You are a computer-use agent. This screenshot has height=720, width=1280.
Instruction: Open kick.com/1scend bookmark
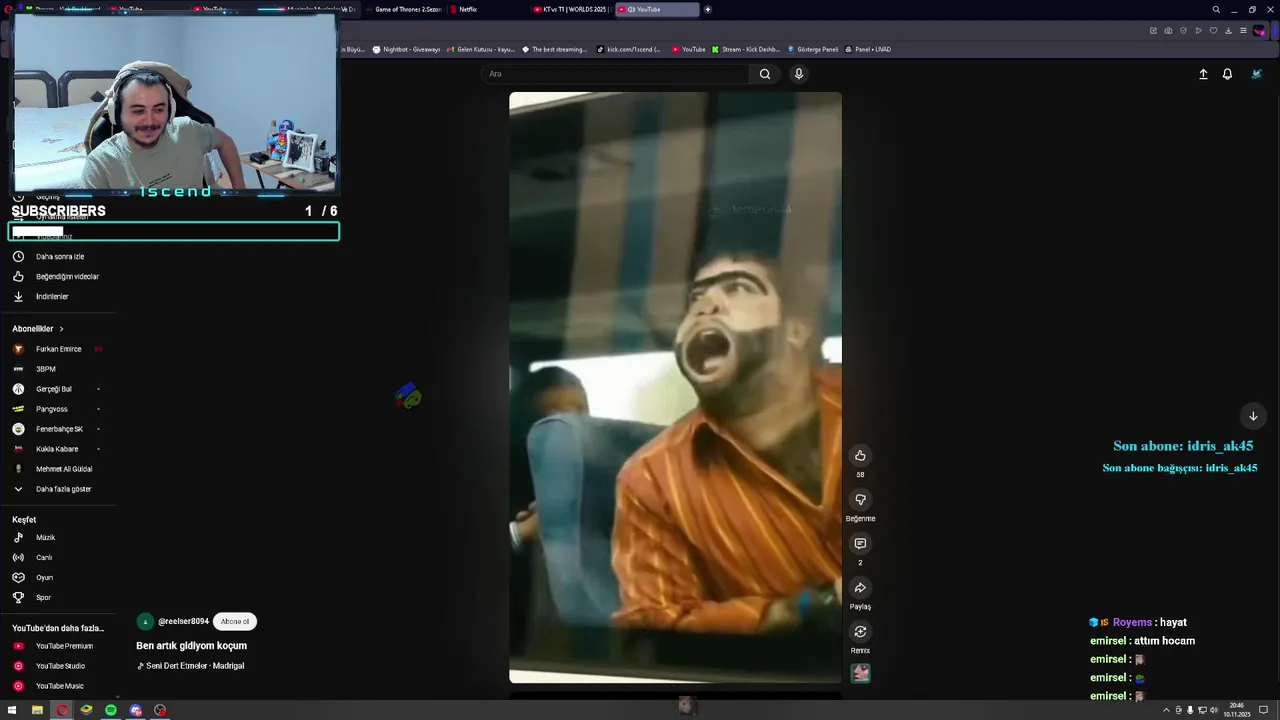click(x=628, y=49)
